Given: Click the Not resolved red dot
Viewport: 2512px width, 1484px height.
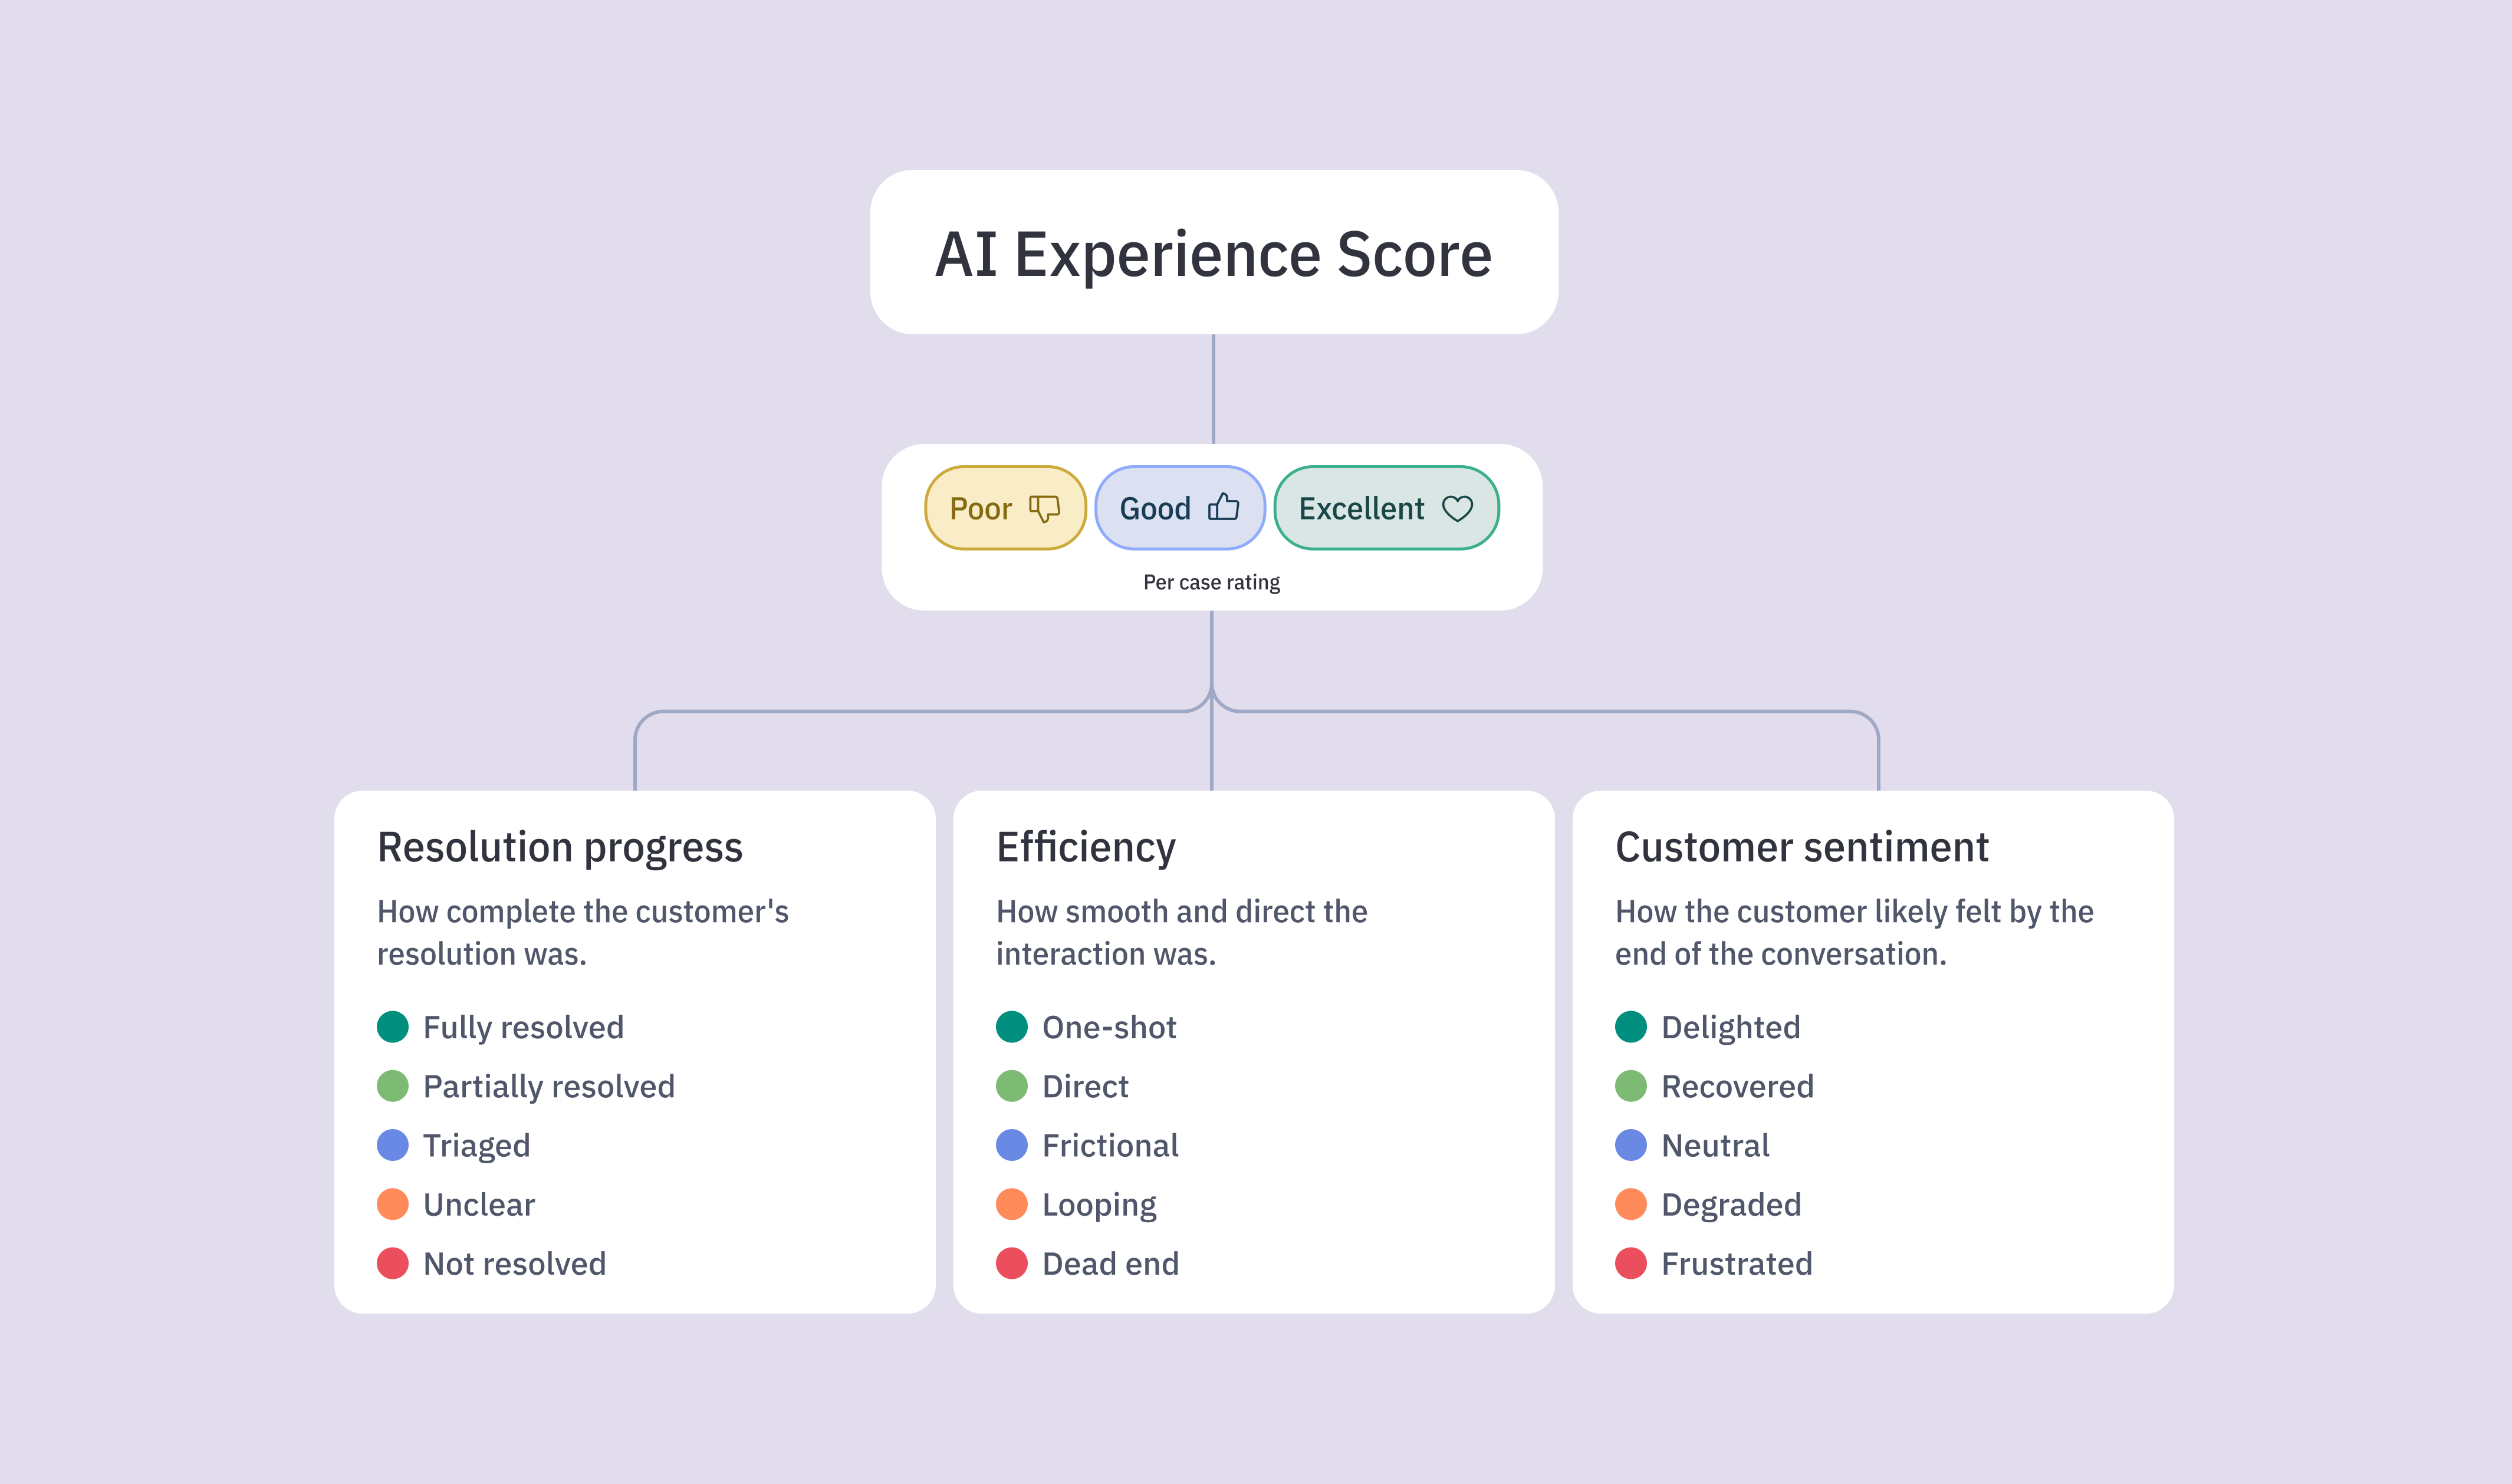Looking at the screenshot, I should (393, 1263).
